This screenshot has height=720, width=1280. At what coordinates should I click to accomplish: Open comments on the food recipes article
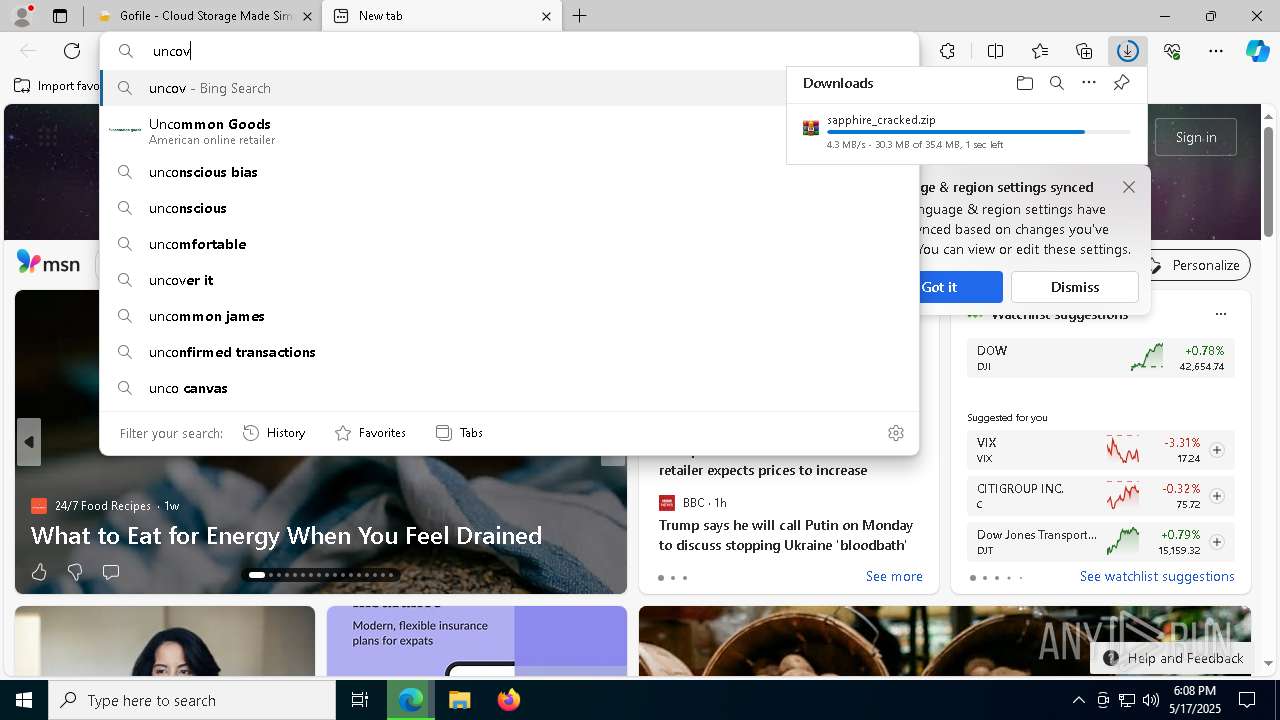click(x=111, y=572)
